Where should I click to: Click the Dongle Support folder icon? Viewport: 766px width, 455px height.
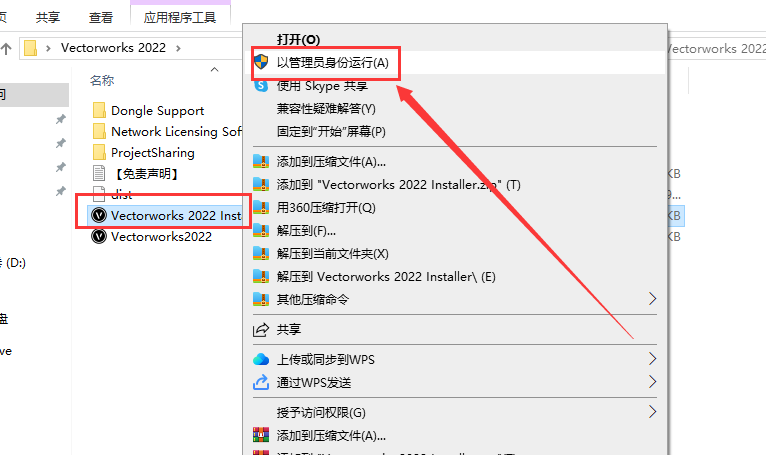(99, 110)
